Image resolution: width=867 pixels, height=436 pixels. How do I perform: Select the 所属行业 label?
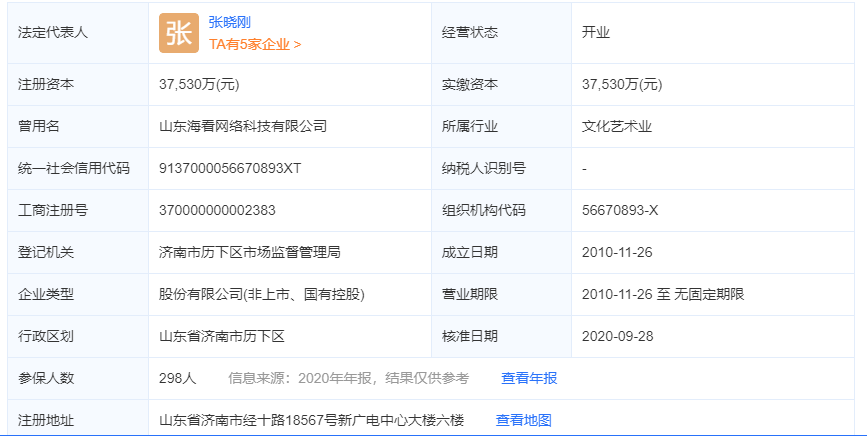pos(469,126)
